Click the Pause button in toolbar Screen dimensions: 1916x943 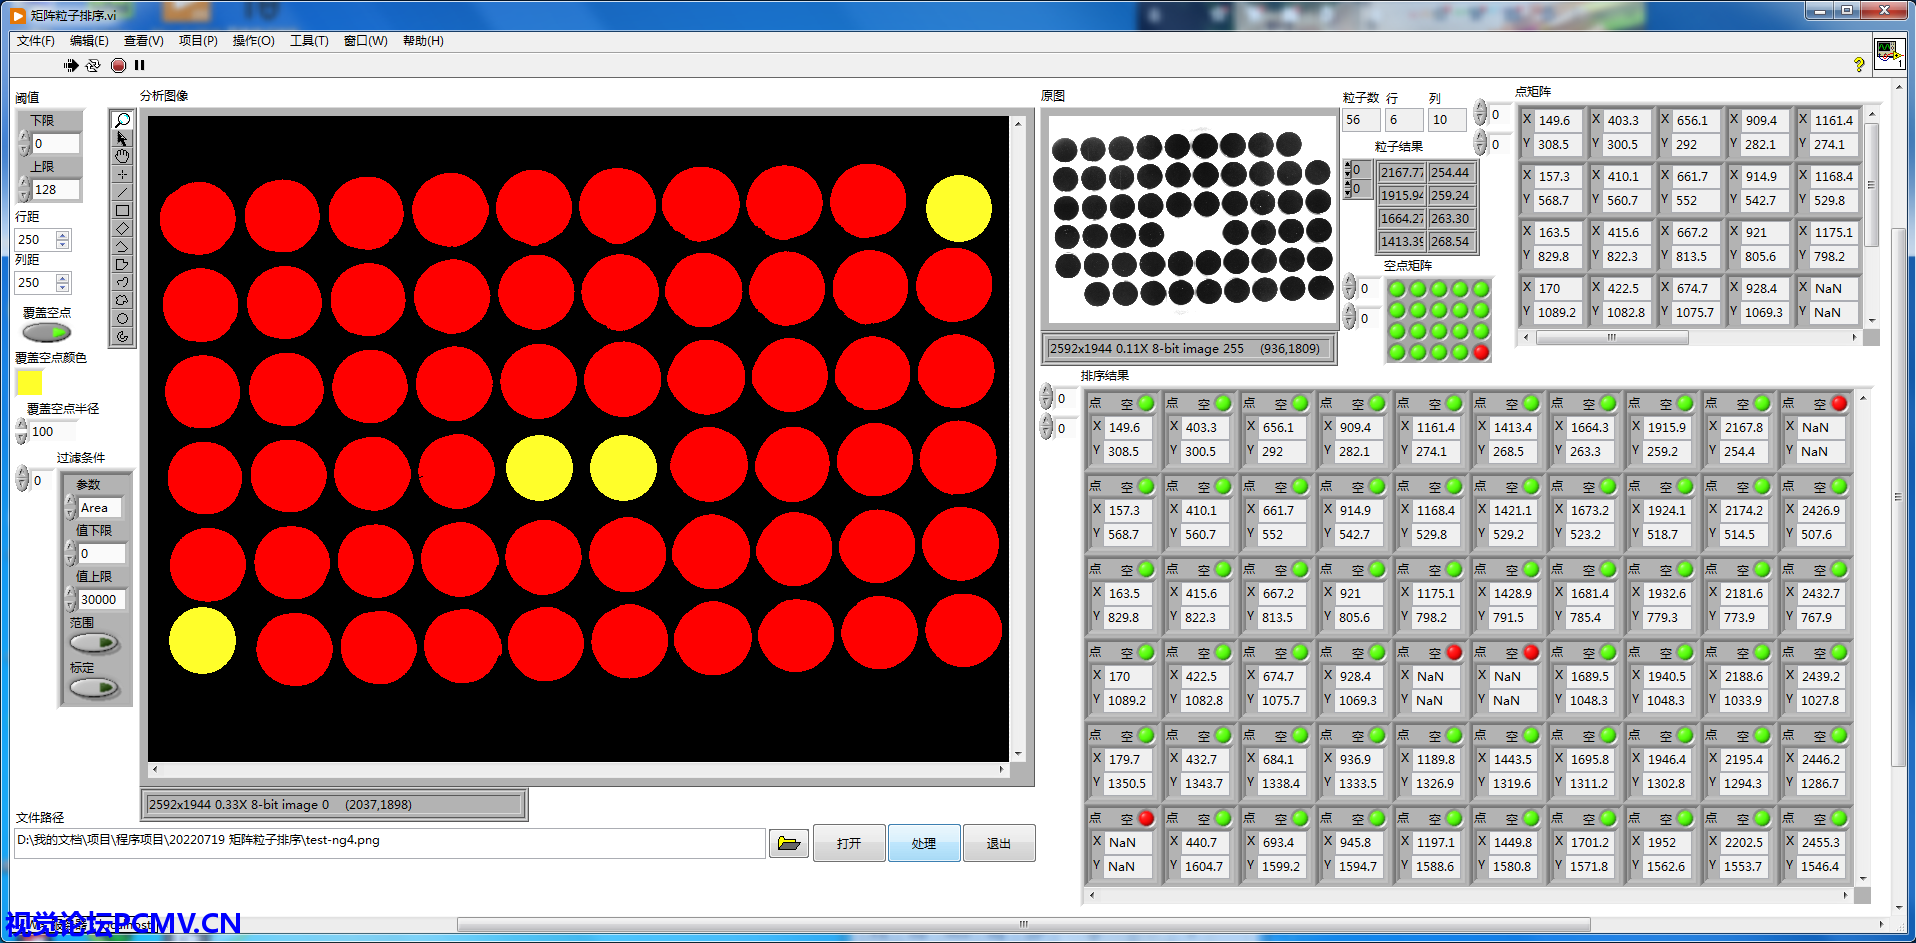pyautogui.click(x=140, y=65)
